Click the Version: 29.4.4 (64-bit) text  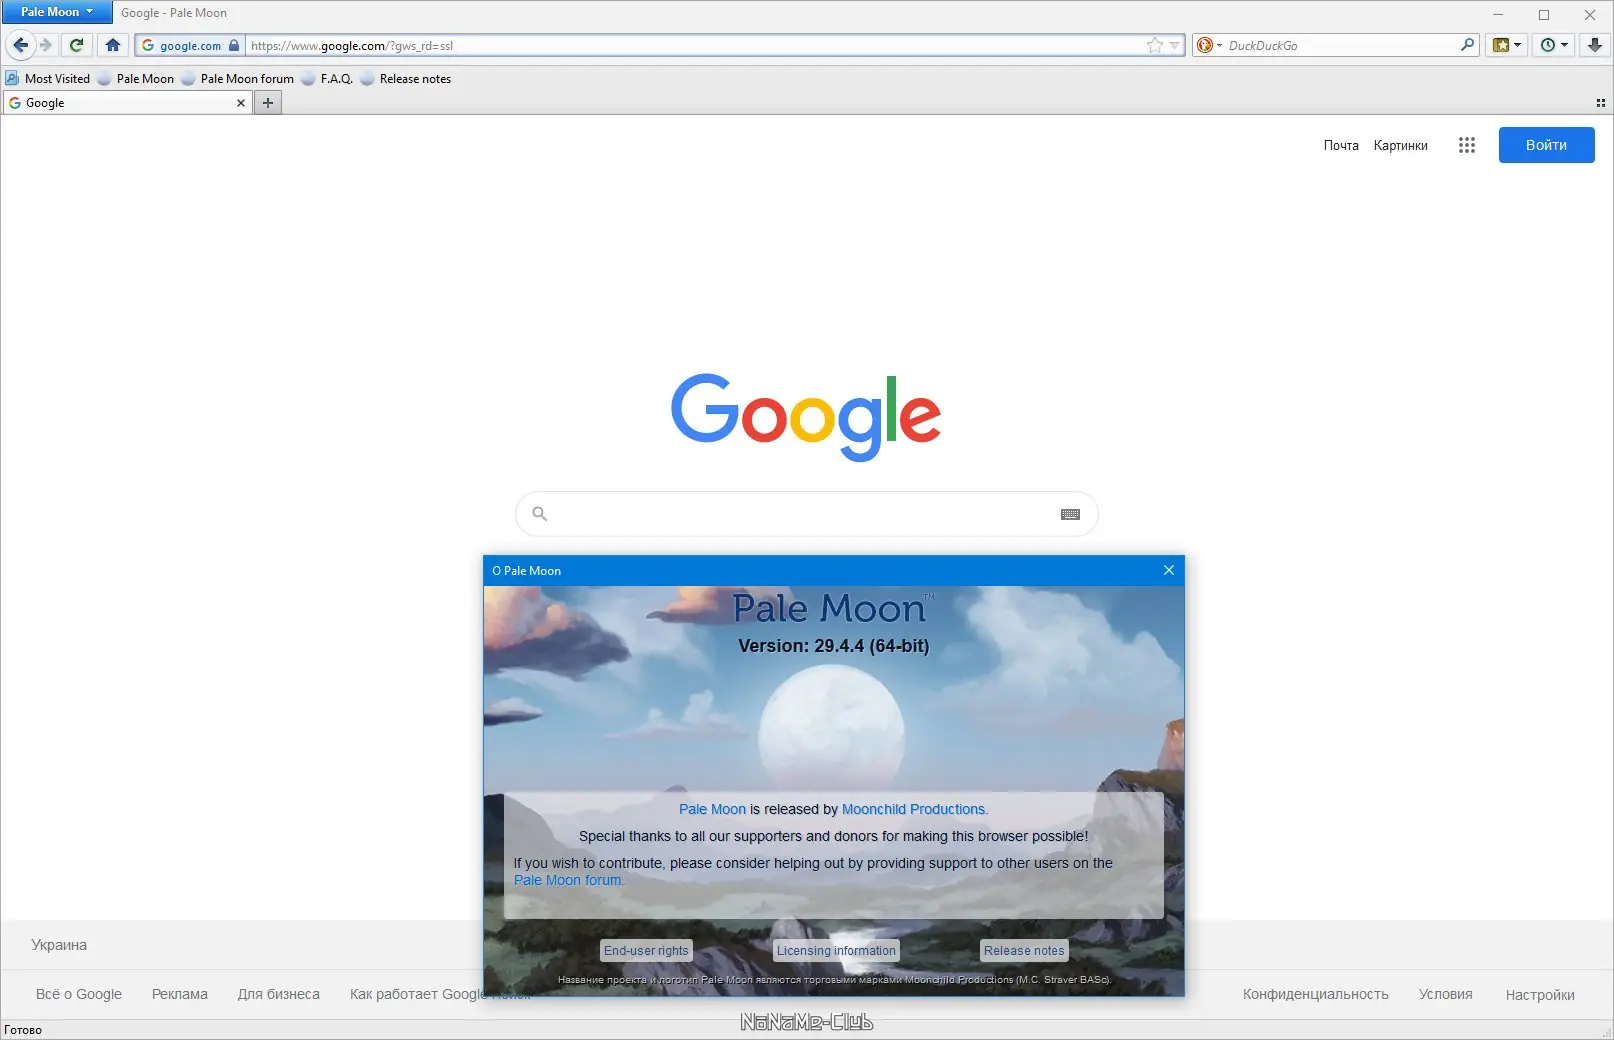(x=834, y=646)
